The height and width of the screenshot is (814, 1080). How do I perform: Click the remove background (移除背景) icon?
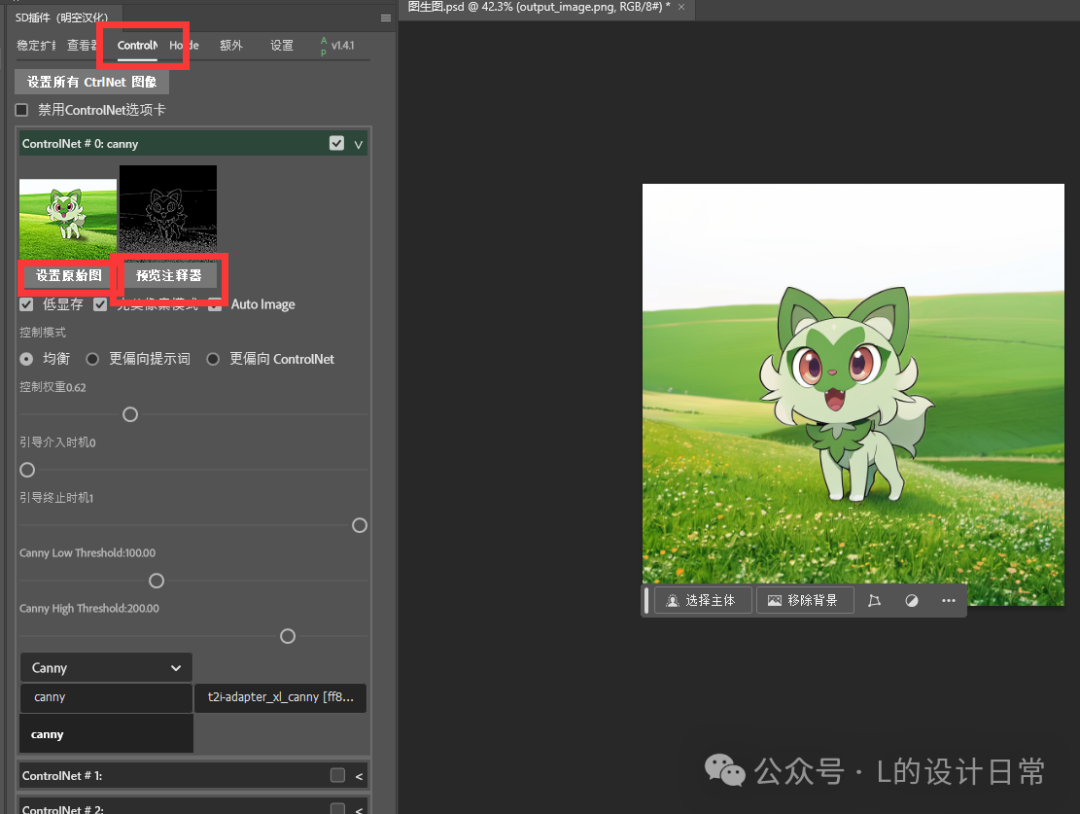click(x=805, y=600)
